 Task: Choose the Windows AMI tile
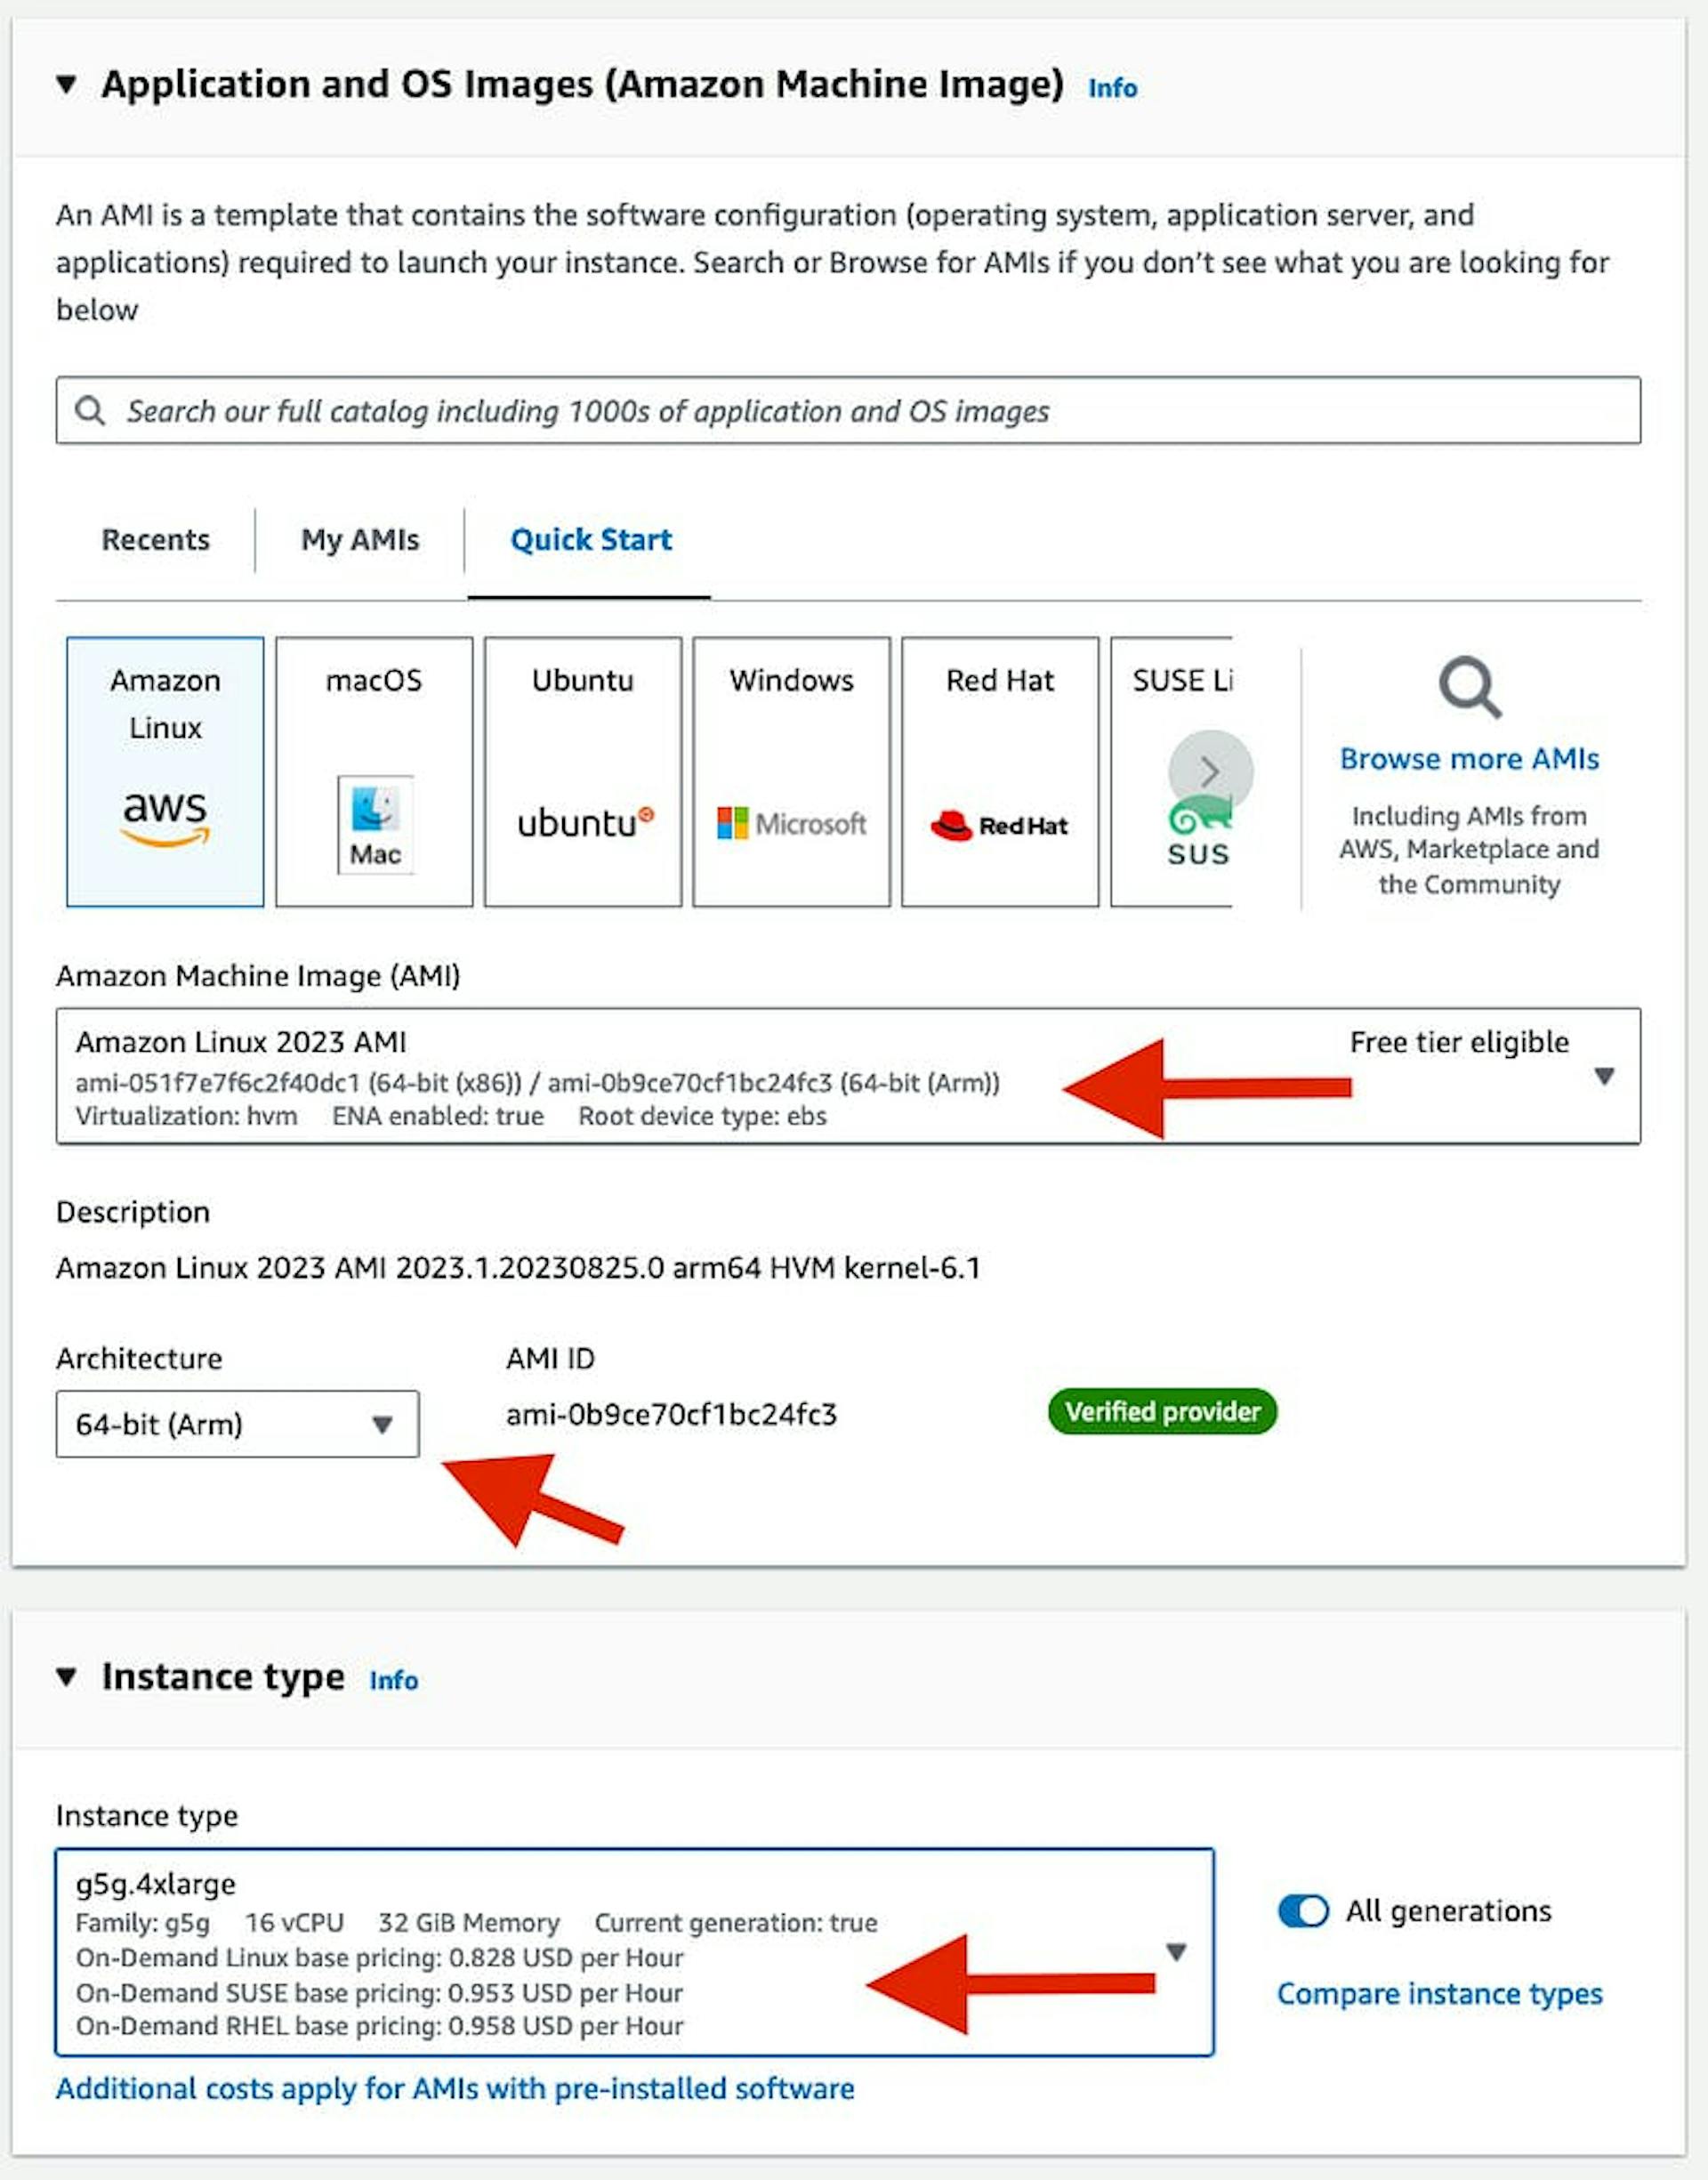[792, 772]
